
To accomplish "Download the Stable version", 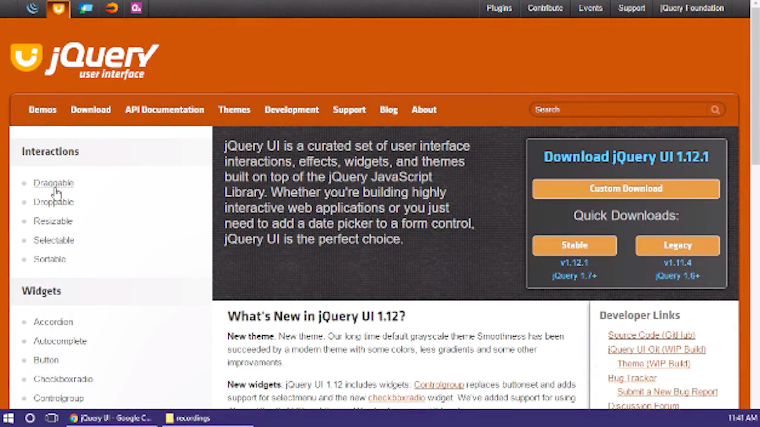I will [574, 245].
